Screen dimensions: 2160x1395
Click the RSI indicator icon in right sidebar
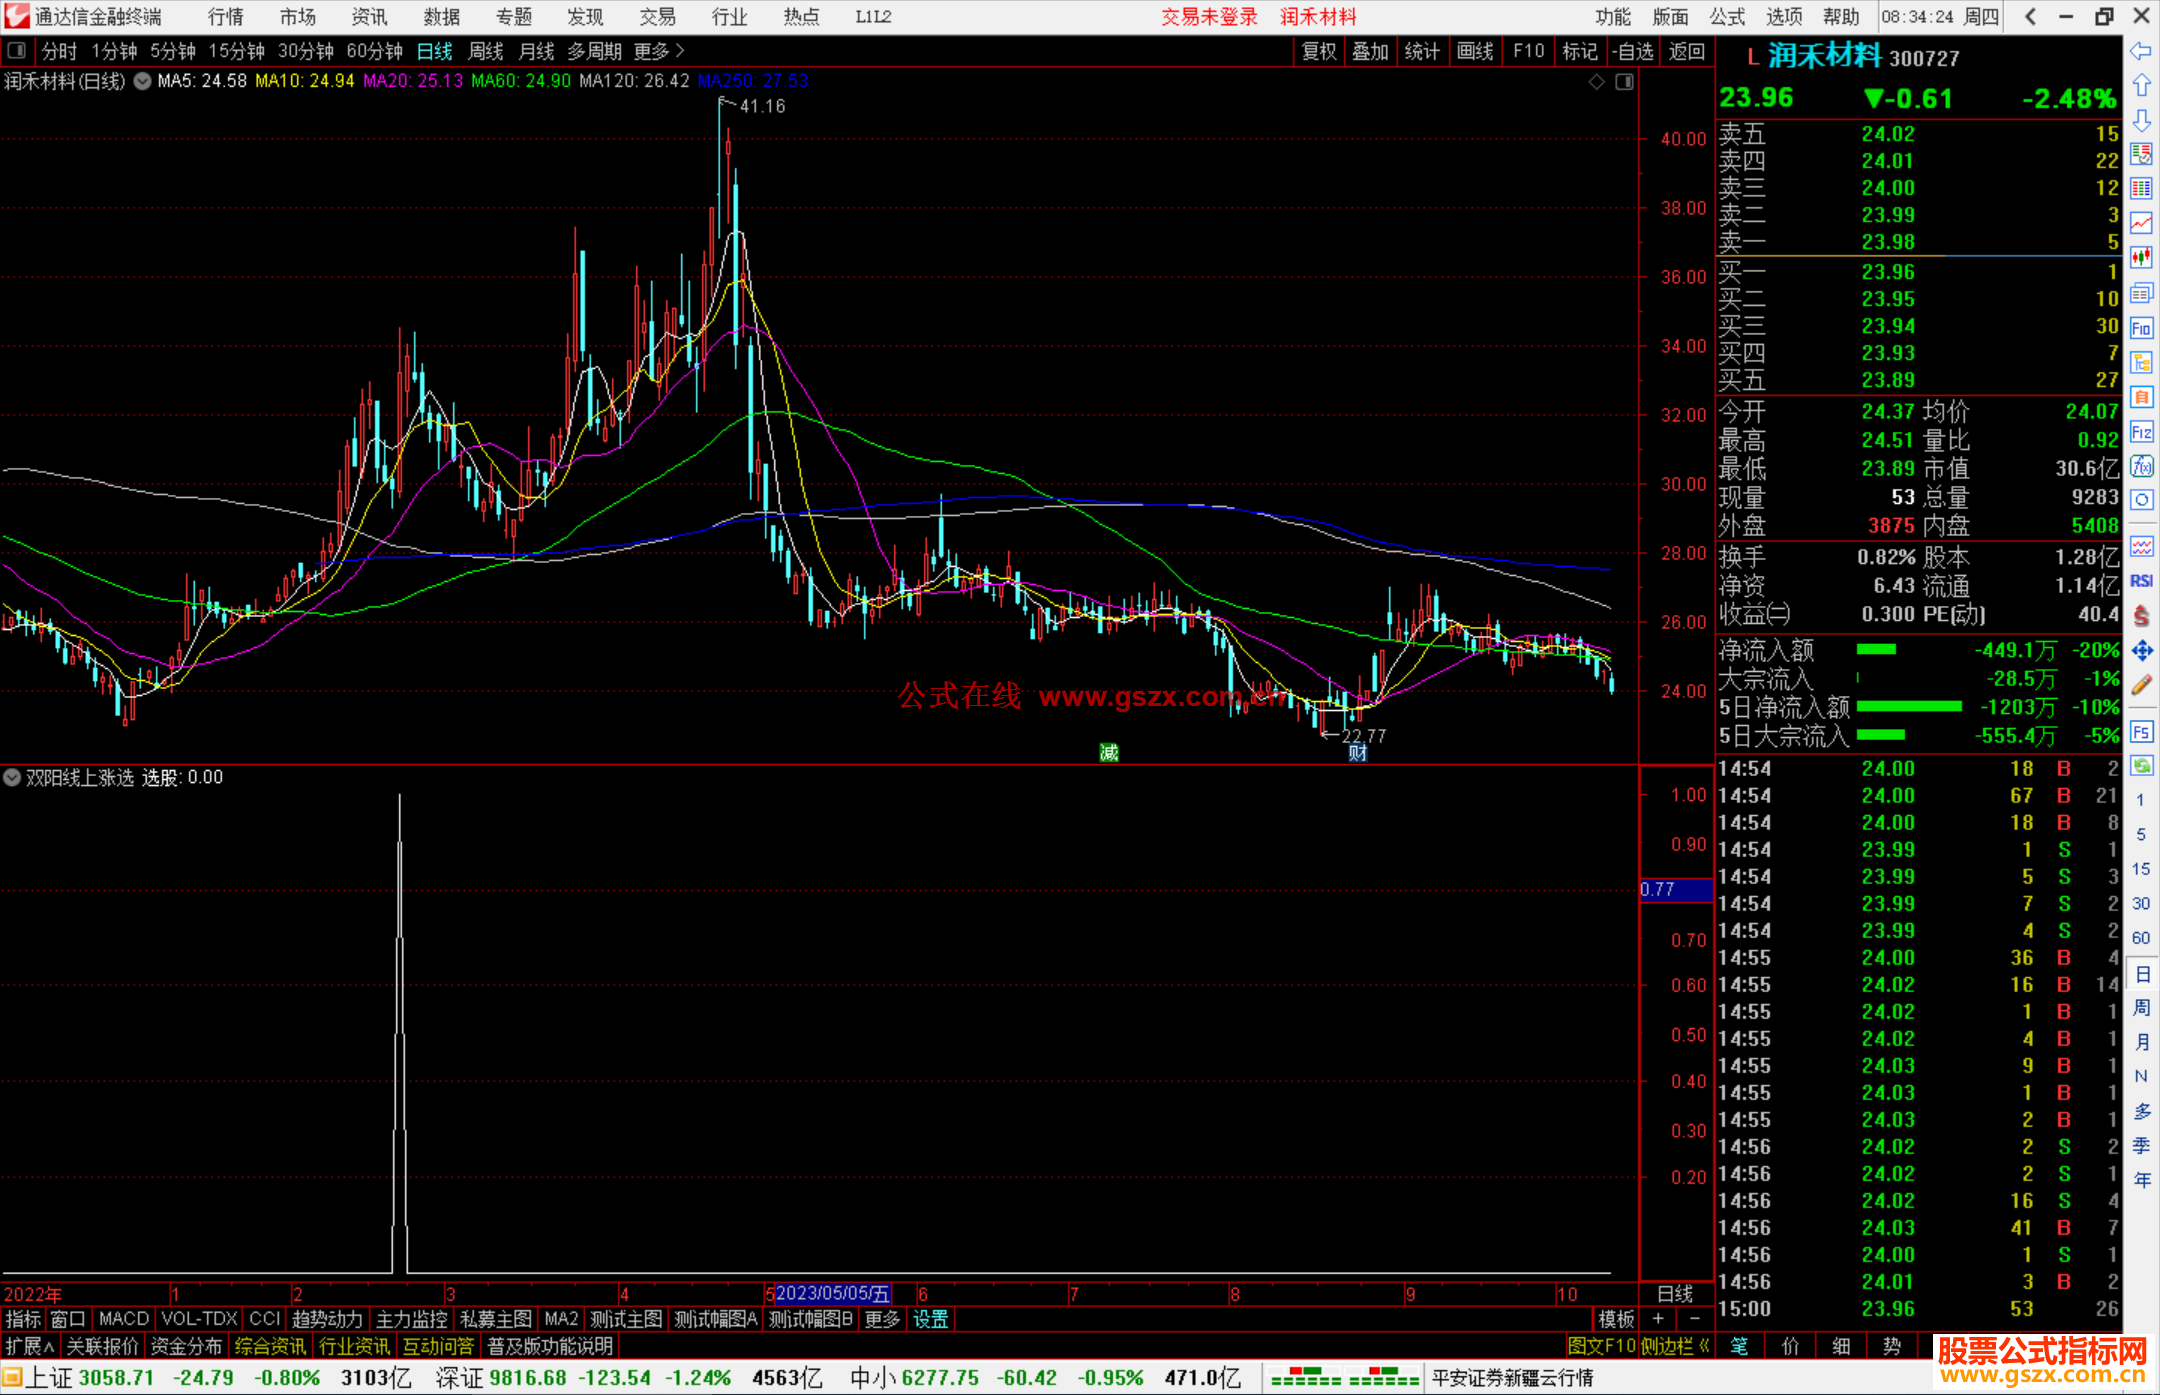pyautogui.click(x=2141, y=581)
